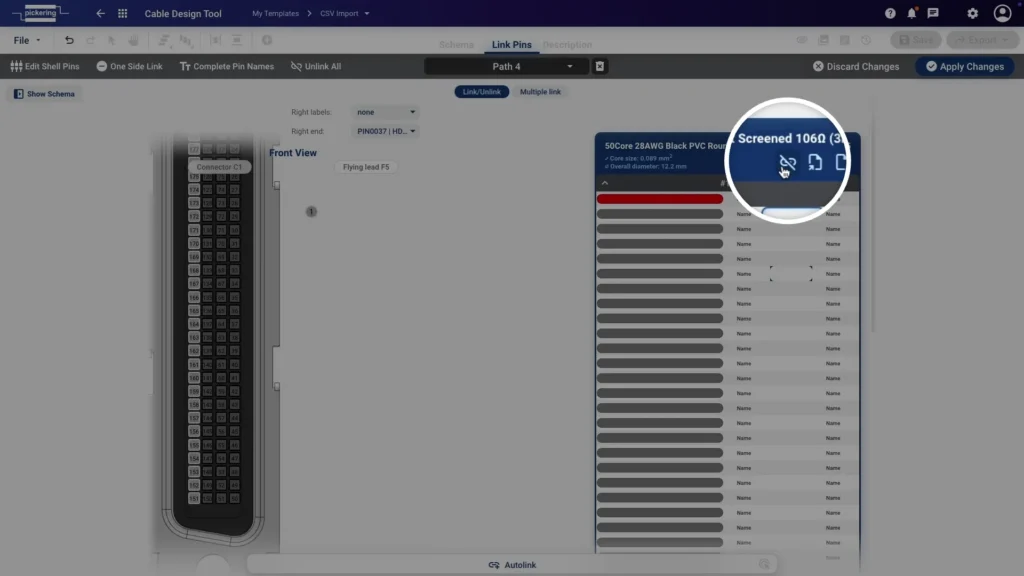Click the Autolink button
The image size is (1024, 576).
click(x=512, y=565)
